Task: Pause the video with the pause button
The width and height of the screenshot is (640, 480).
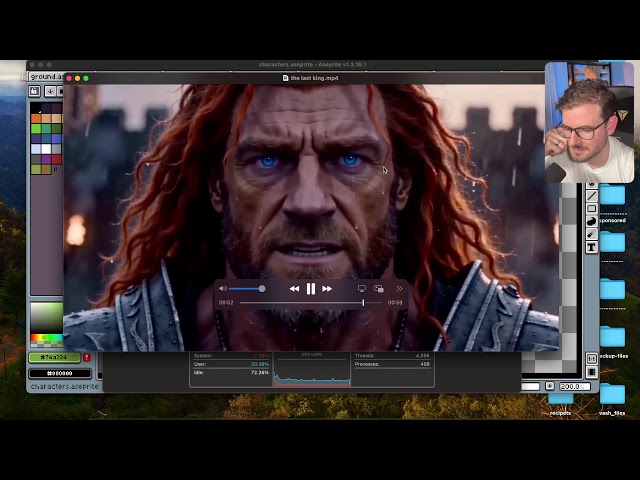Action: 311,289
